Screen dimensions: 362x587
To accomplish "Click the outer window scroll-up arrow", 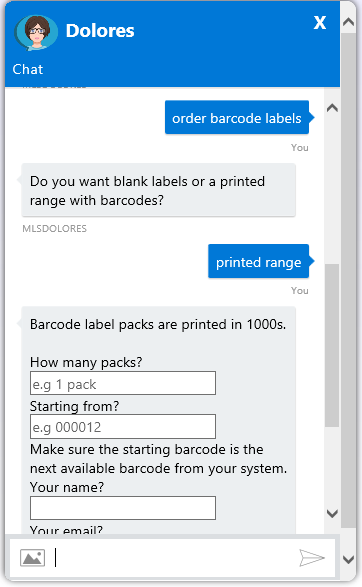I will [349, 21].
